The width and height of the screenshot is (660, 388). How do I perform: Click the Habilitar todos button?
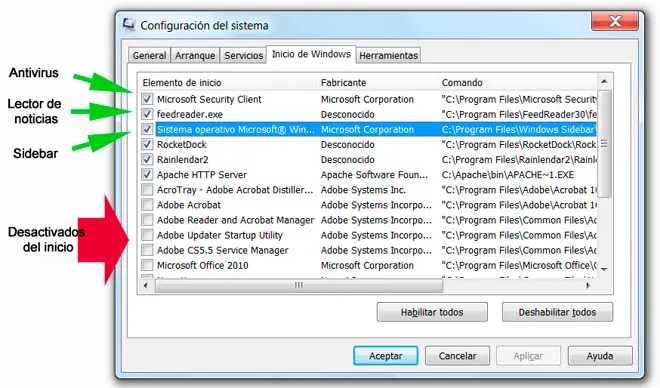432,312
